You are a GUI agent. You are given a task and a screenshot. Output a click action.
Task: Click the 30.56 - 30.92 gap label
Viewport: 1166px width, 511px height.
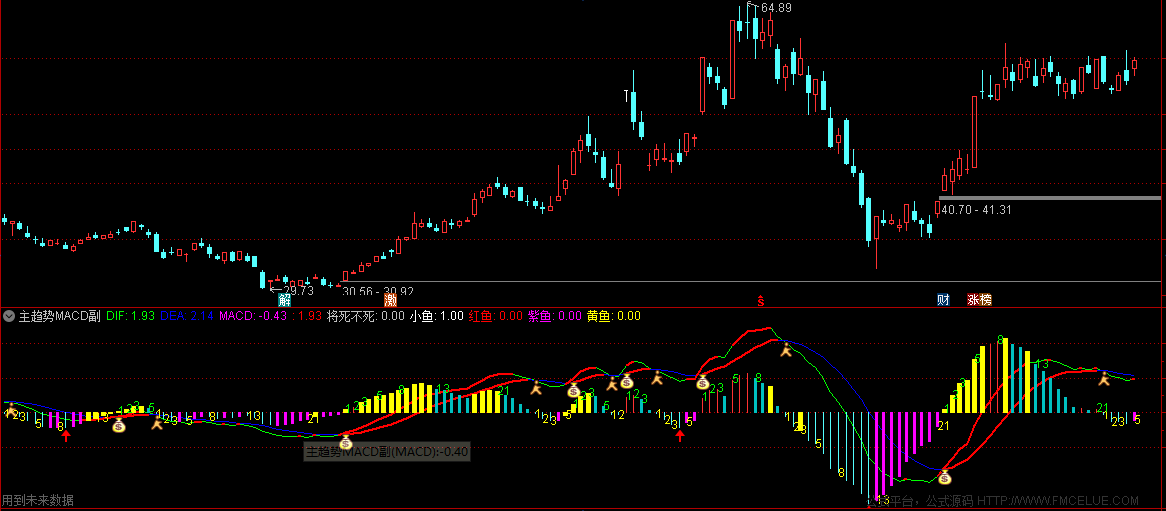[378, 292]
